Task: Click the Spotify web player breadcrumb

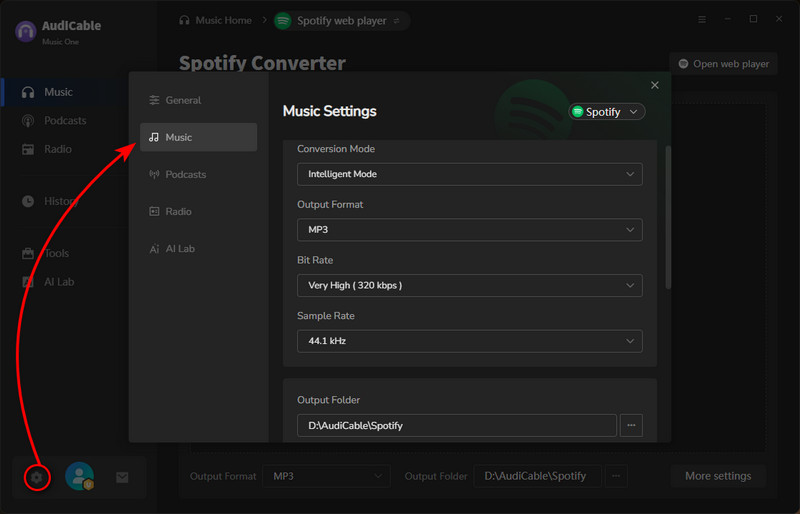Action: pos(342,21)
